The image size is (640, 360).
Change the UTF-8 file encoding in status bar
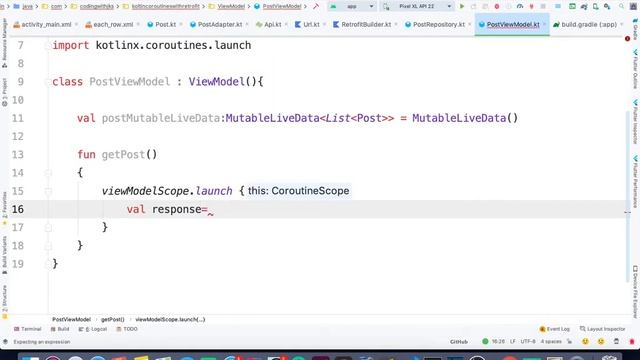pyautogui.click(x=528, y=342)
